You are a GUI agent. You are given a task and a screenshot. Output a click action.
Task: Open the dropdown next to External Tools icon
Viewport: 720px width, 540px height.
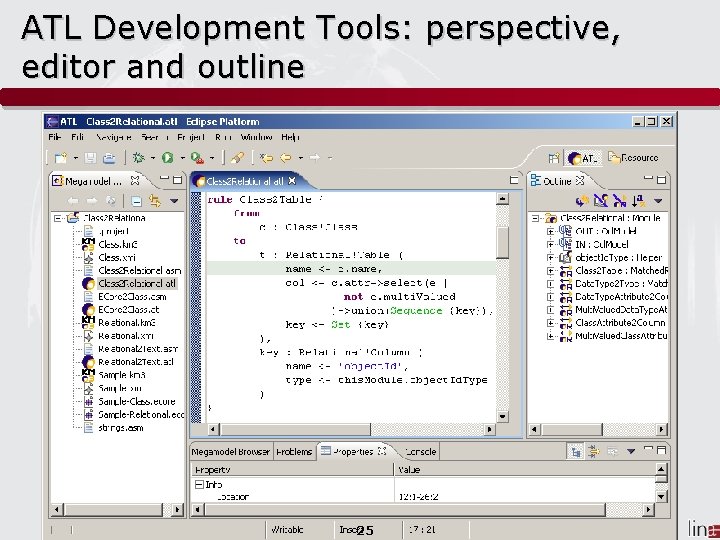click(x=212, y=158)
